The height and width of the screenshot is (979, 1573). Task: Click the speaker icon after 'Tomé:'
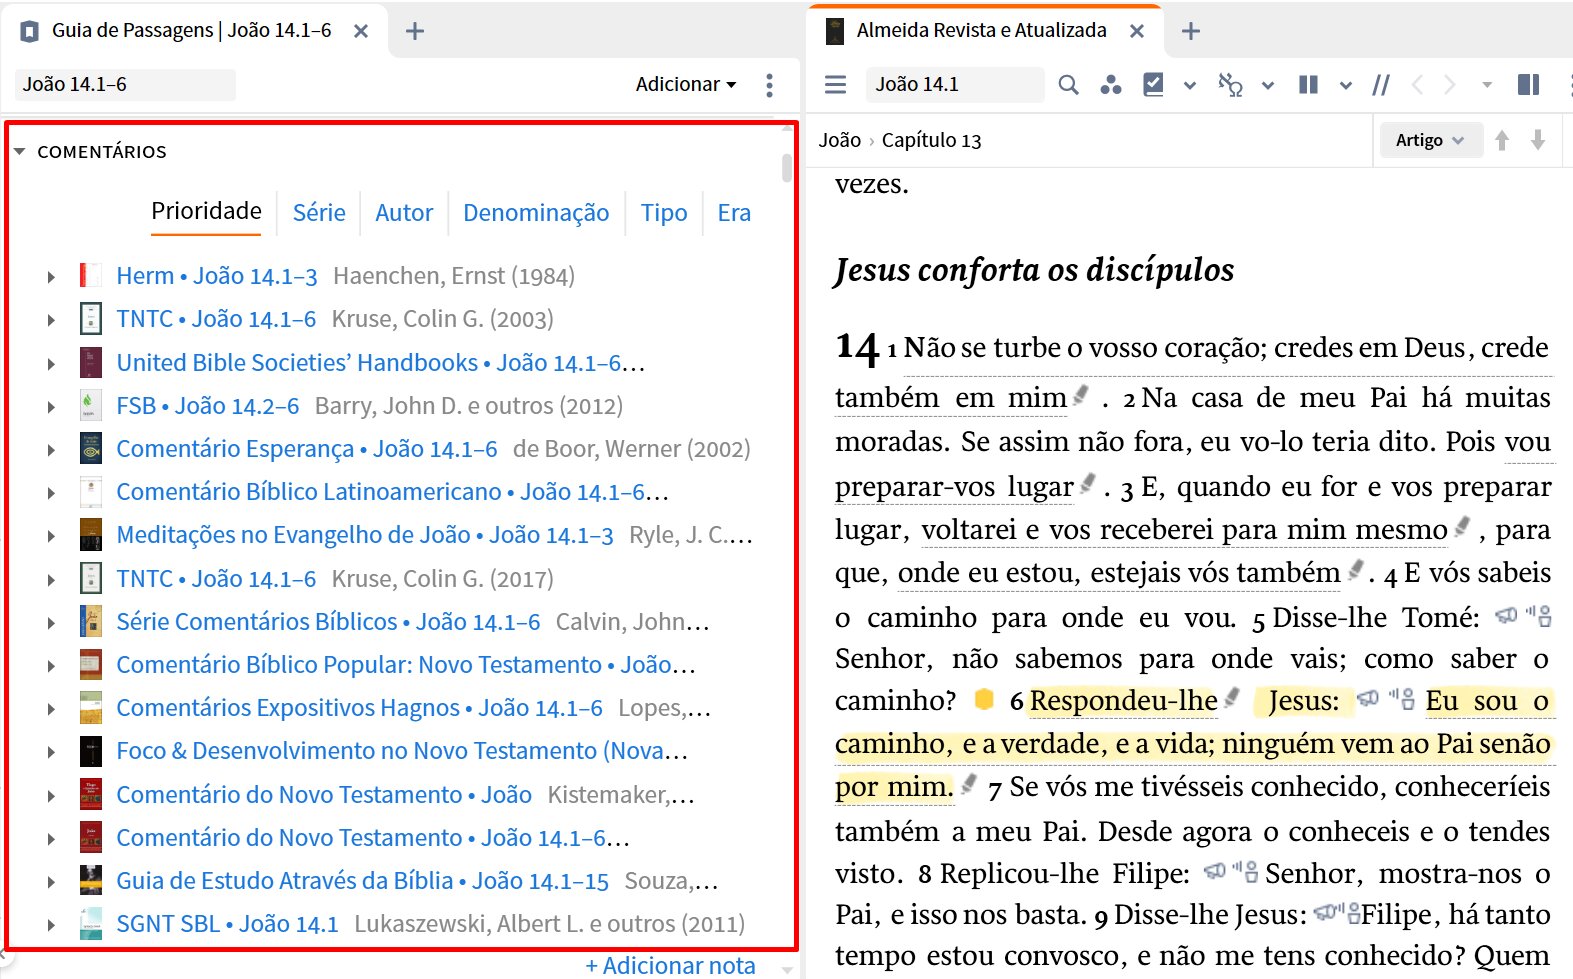[1506, 615]
